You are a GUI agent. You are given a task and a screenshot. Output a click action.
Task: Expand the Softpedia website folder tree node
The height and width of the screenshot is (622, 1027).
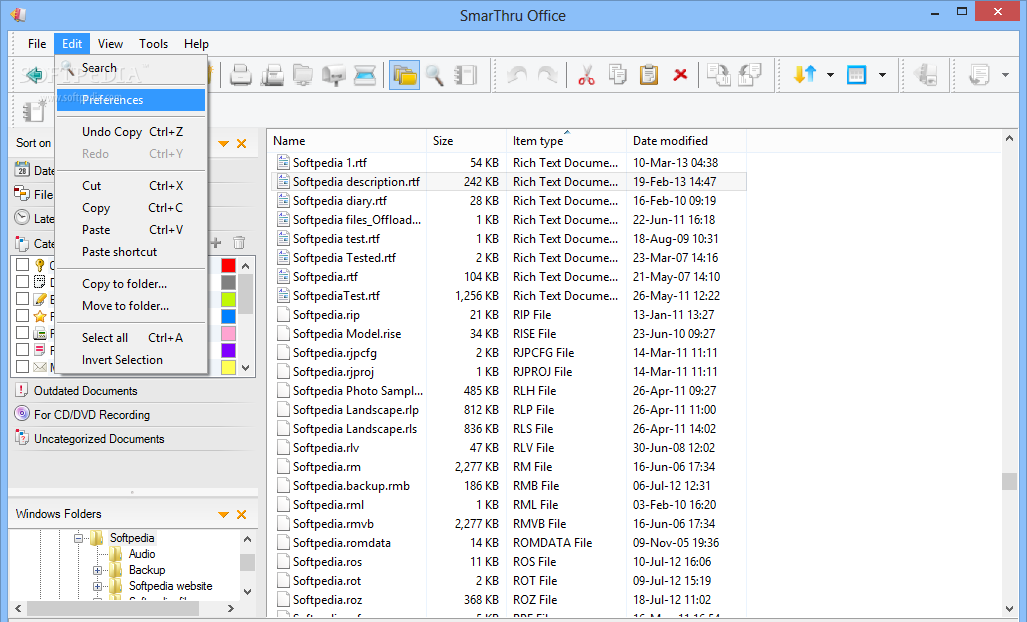click(x=98, y=586)
